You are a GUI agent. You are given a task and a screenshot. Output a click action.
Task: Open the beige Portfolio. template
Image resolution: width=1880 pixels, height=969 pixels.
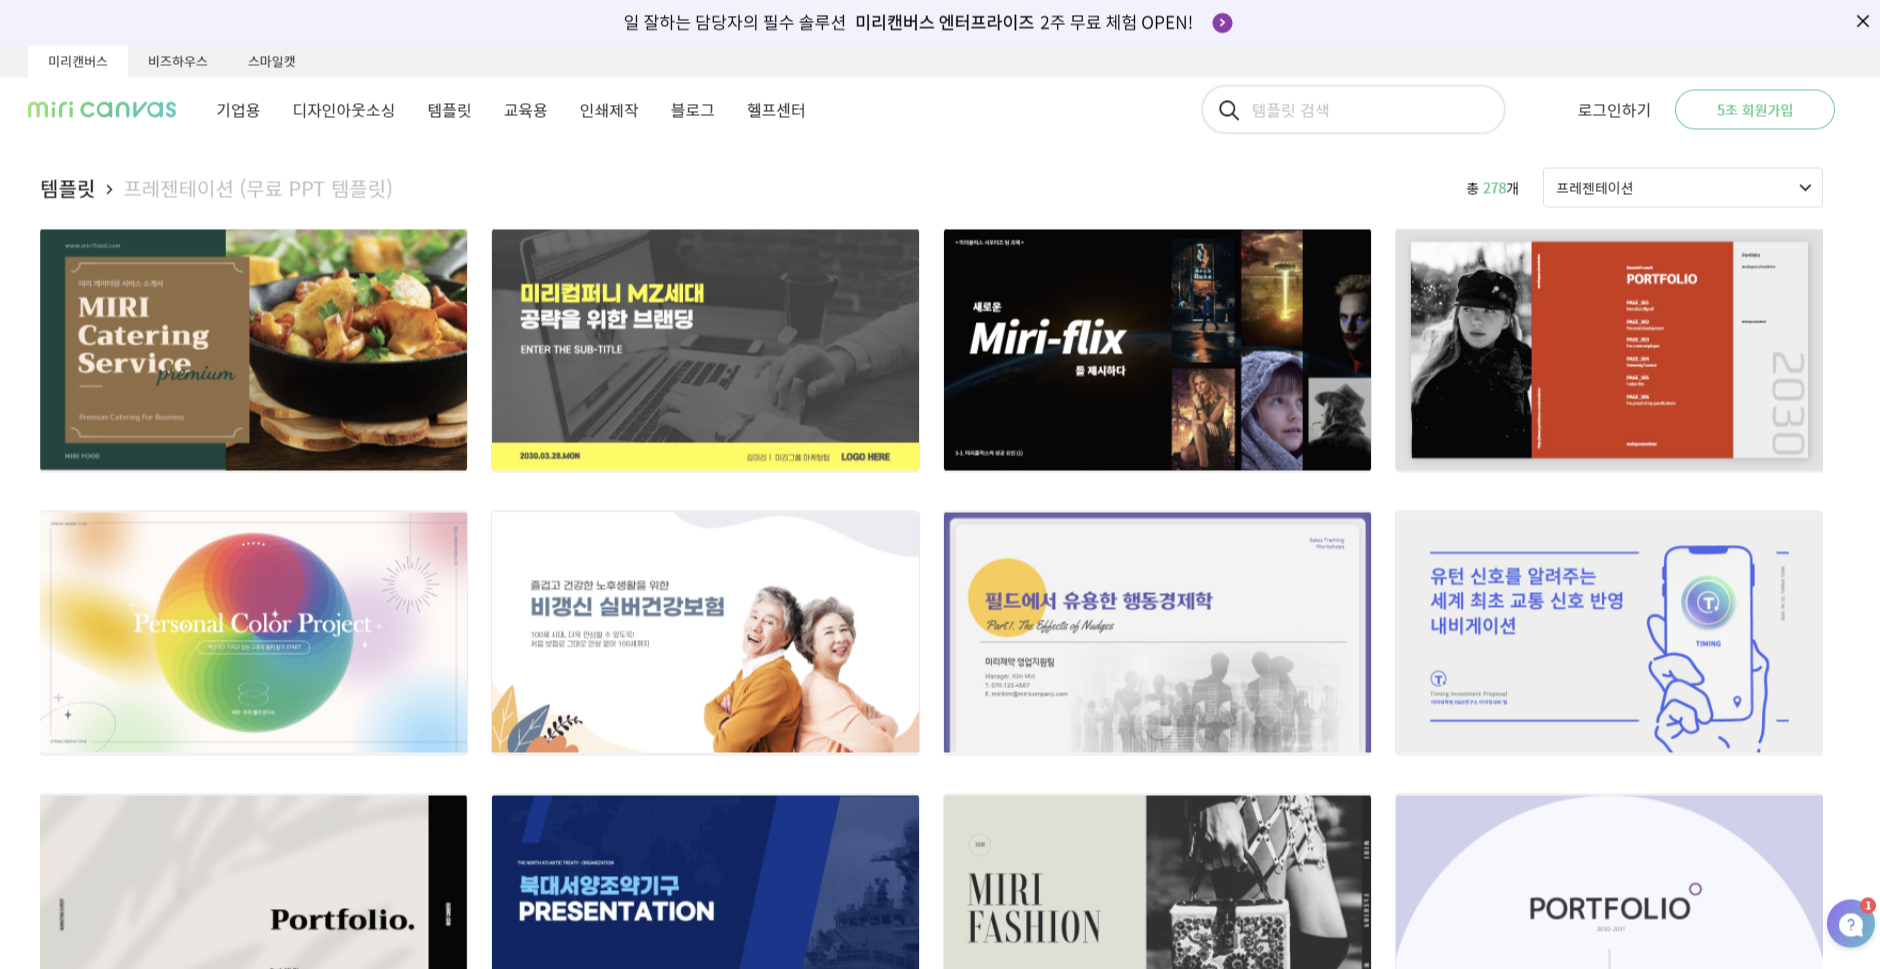point(253,882)
